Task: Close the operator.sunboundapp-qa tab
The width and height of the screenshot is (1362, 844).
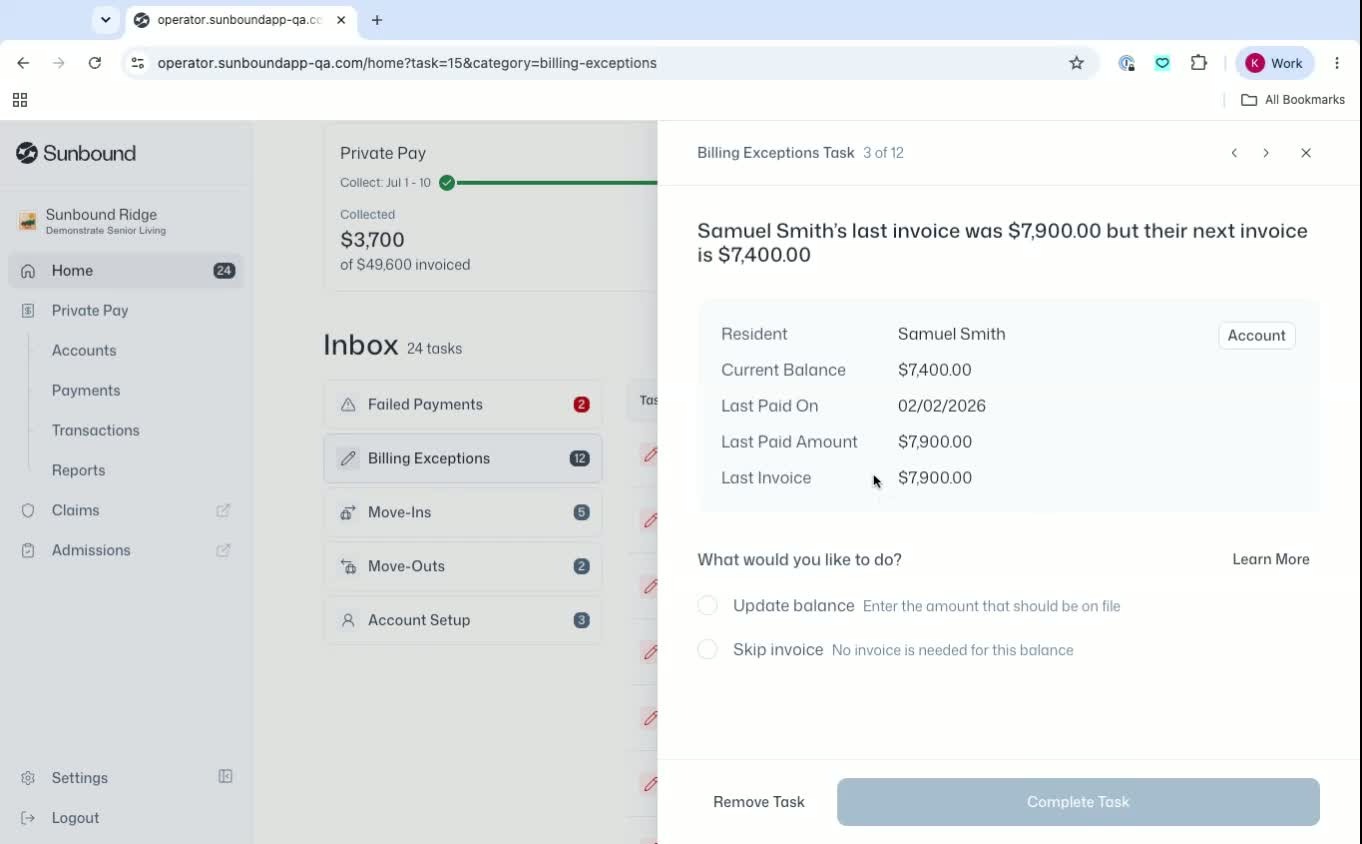Action: pyautogui.click(x=341, y=20)
